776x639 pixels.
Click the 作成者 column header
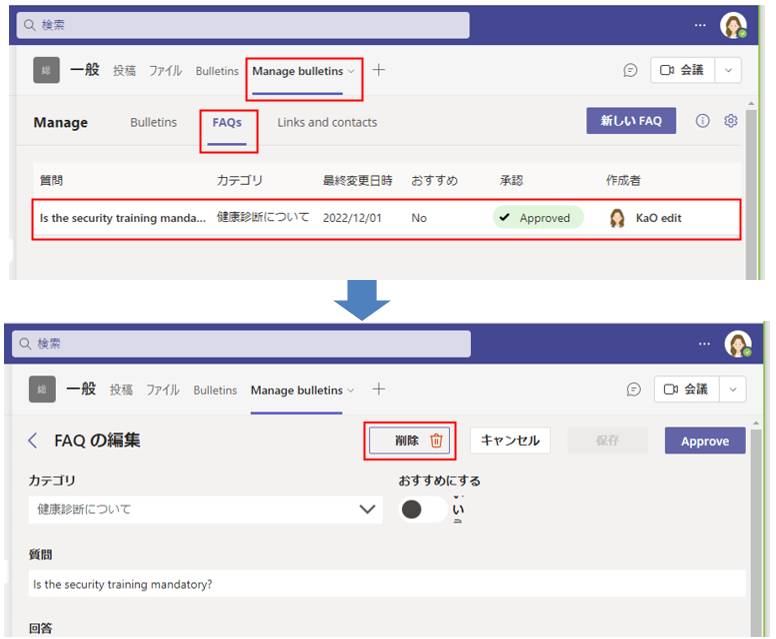(624, 180)
